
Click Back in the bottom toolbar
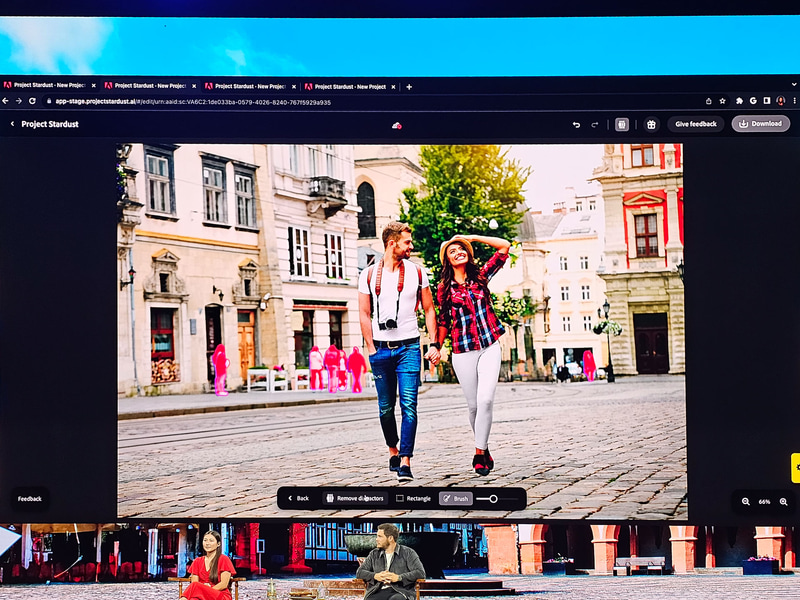[x=298, y=498]
